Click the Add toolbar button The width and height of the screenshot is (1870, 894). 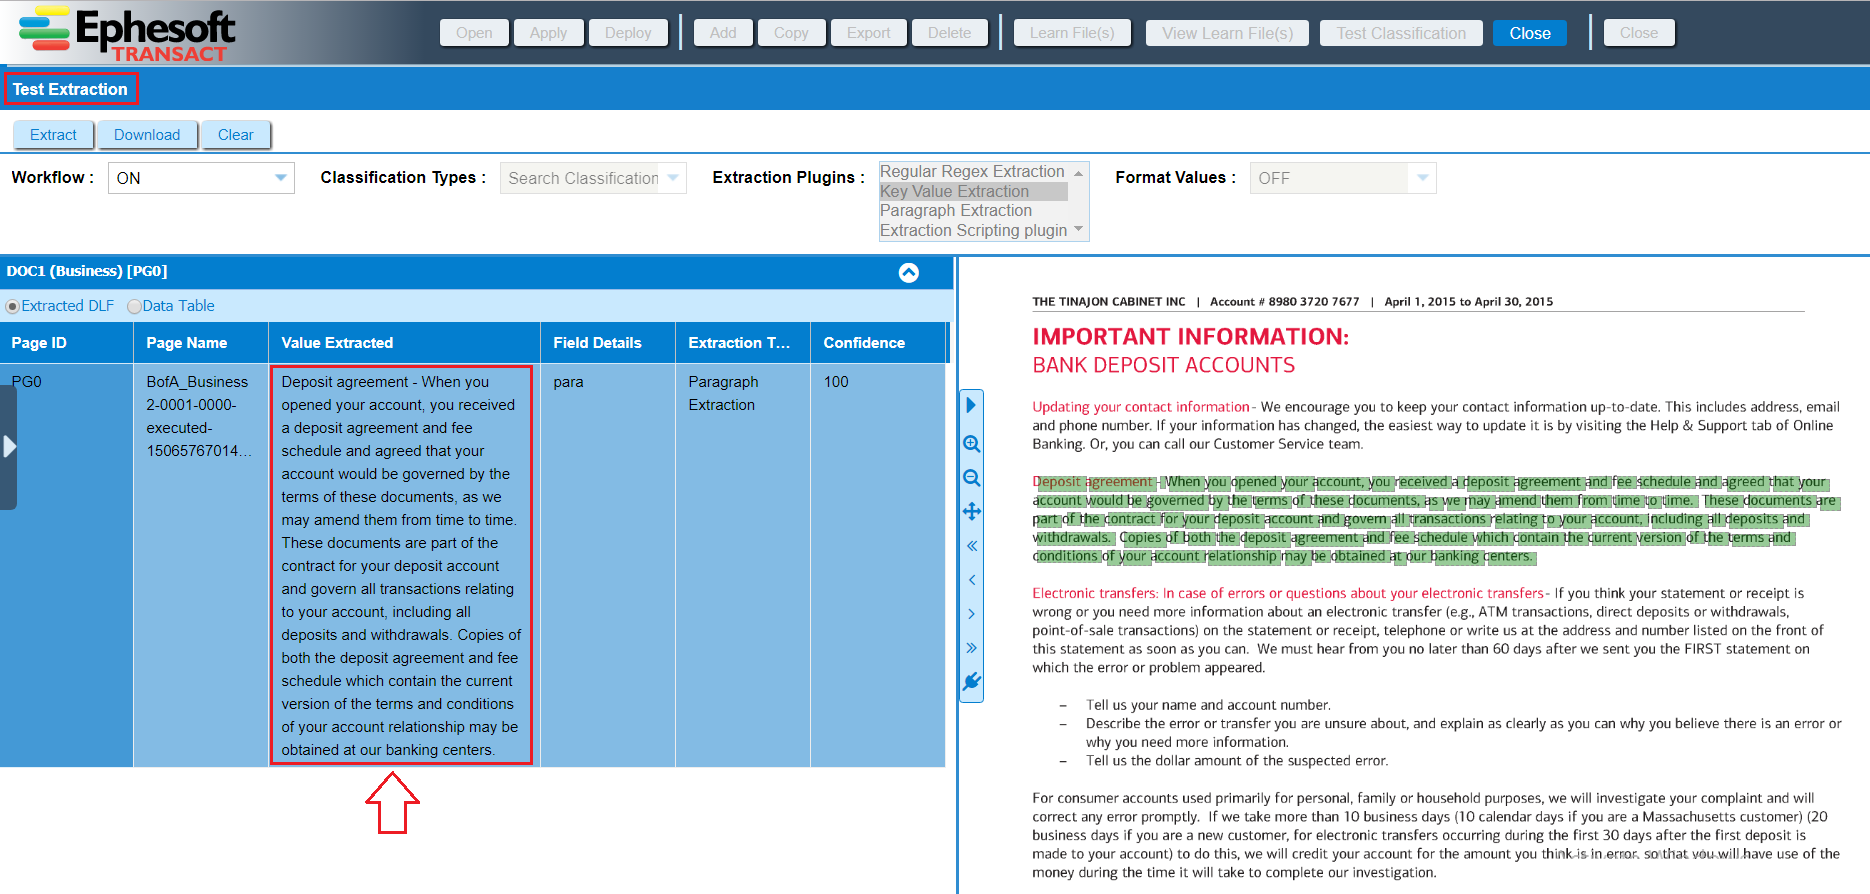tap(723, 33)
